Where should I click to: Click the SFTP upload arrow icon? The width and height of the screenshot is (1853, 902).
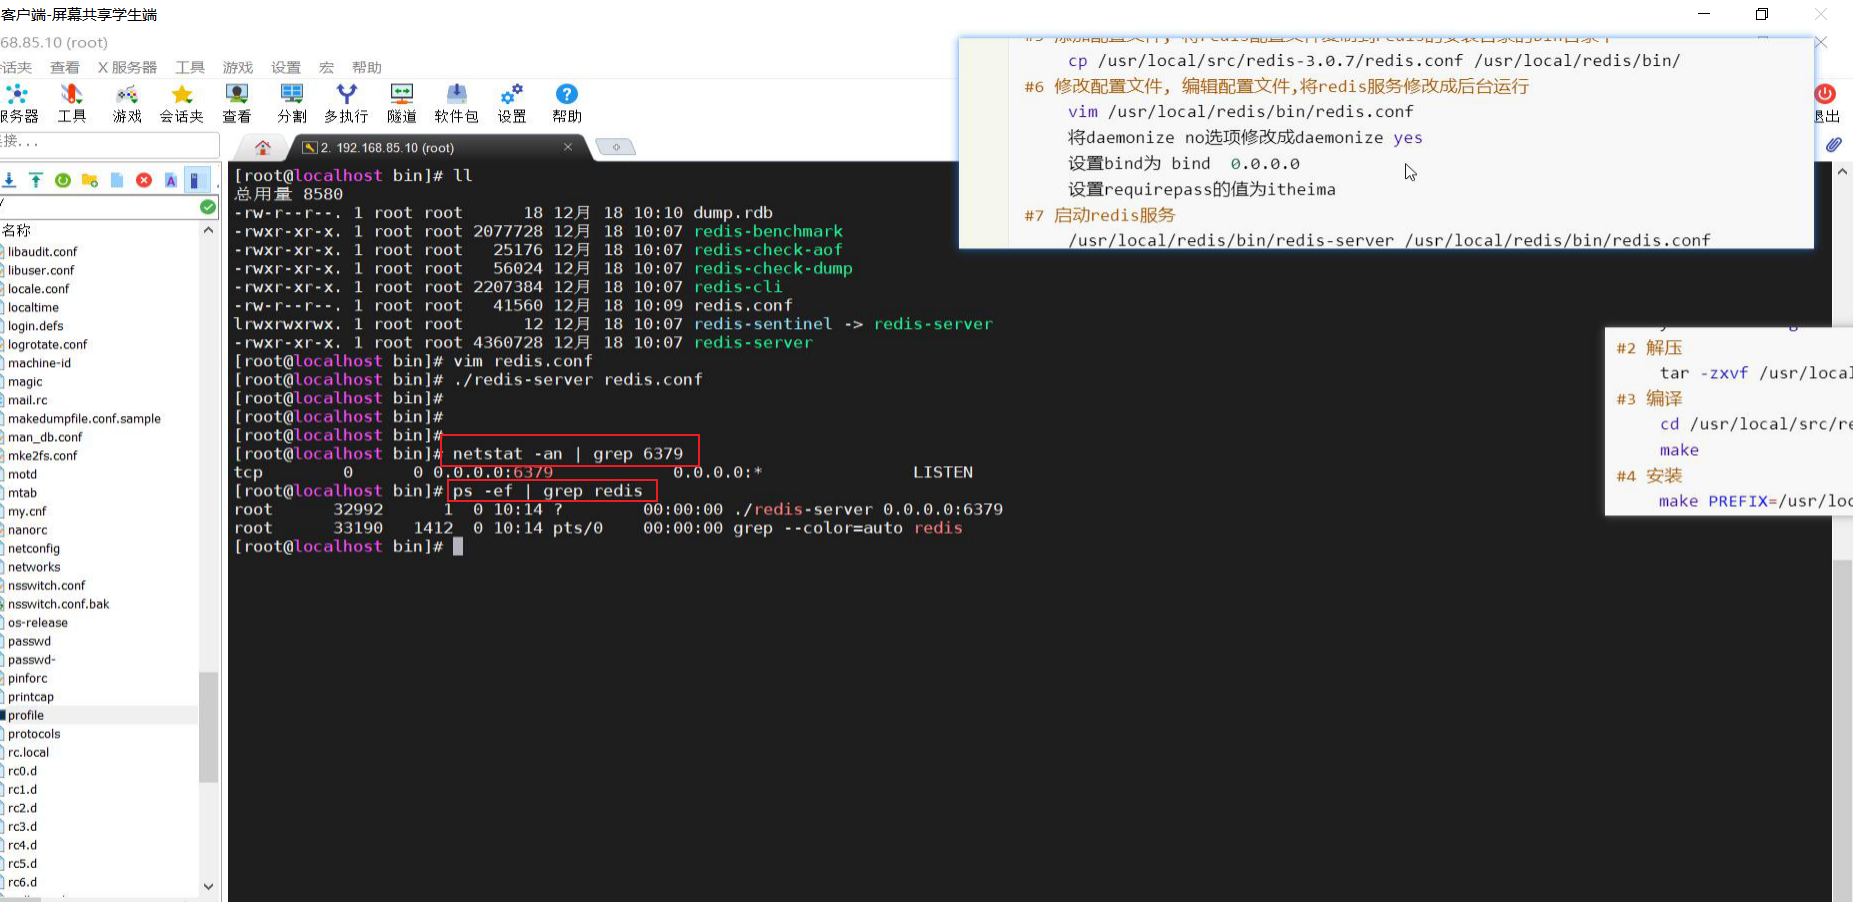36,180
